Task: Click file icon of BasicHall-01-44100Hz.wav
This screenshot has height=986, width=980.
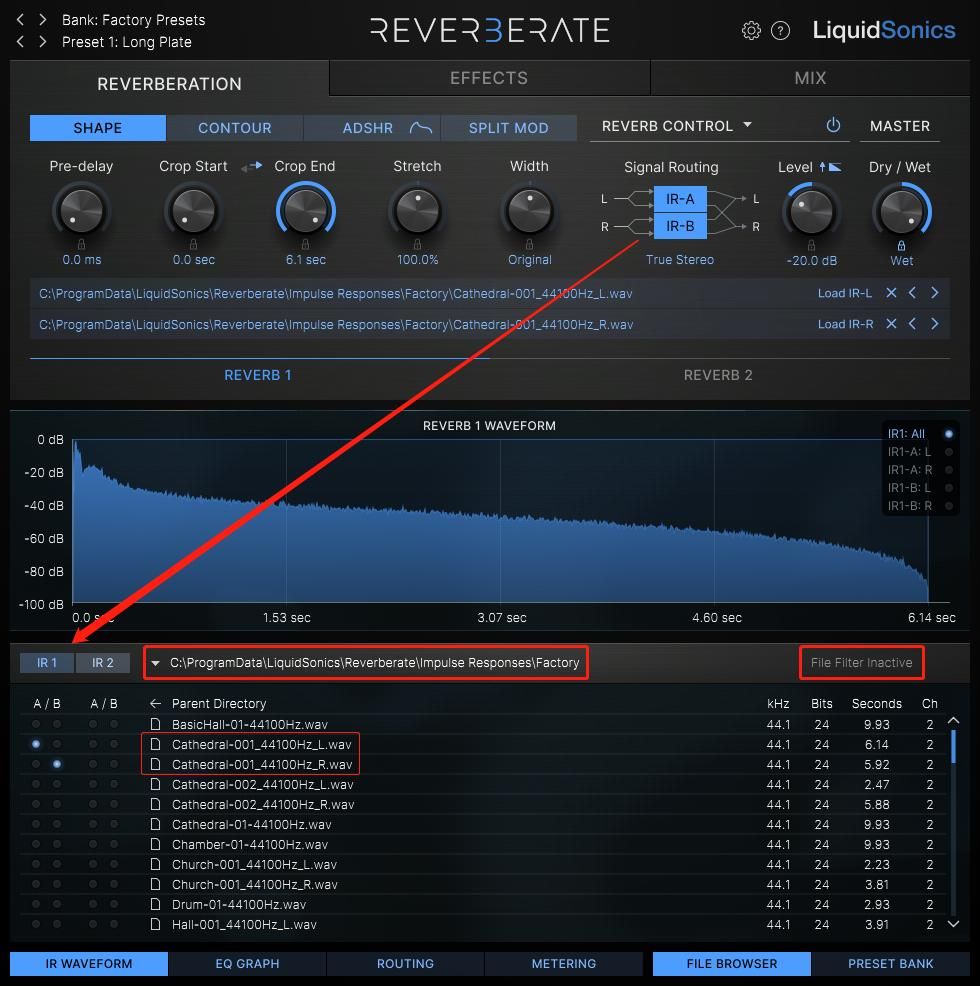Action: point(155,724)
